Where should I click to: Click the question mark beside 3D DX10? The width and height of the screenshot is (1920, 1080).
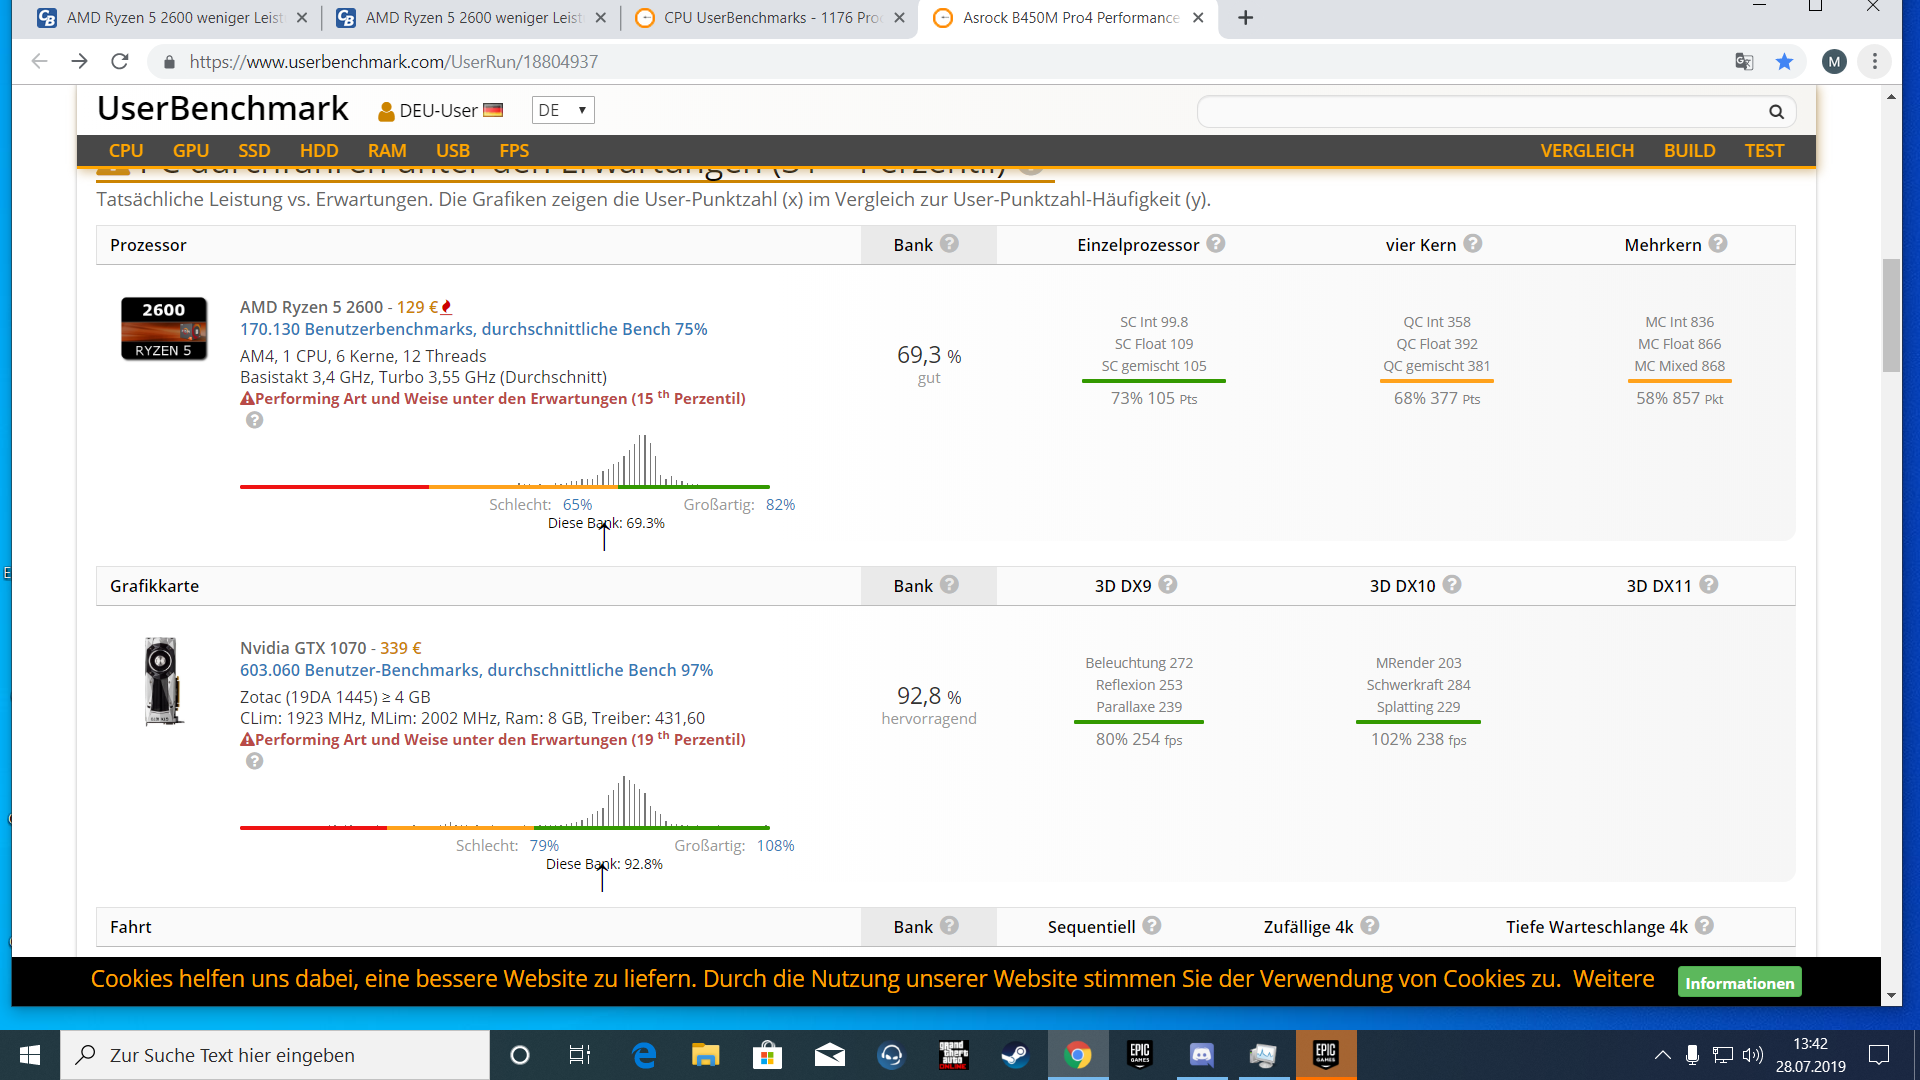click(1452, 585)
